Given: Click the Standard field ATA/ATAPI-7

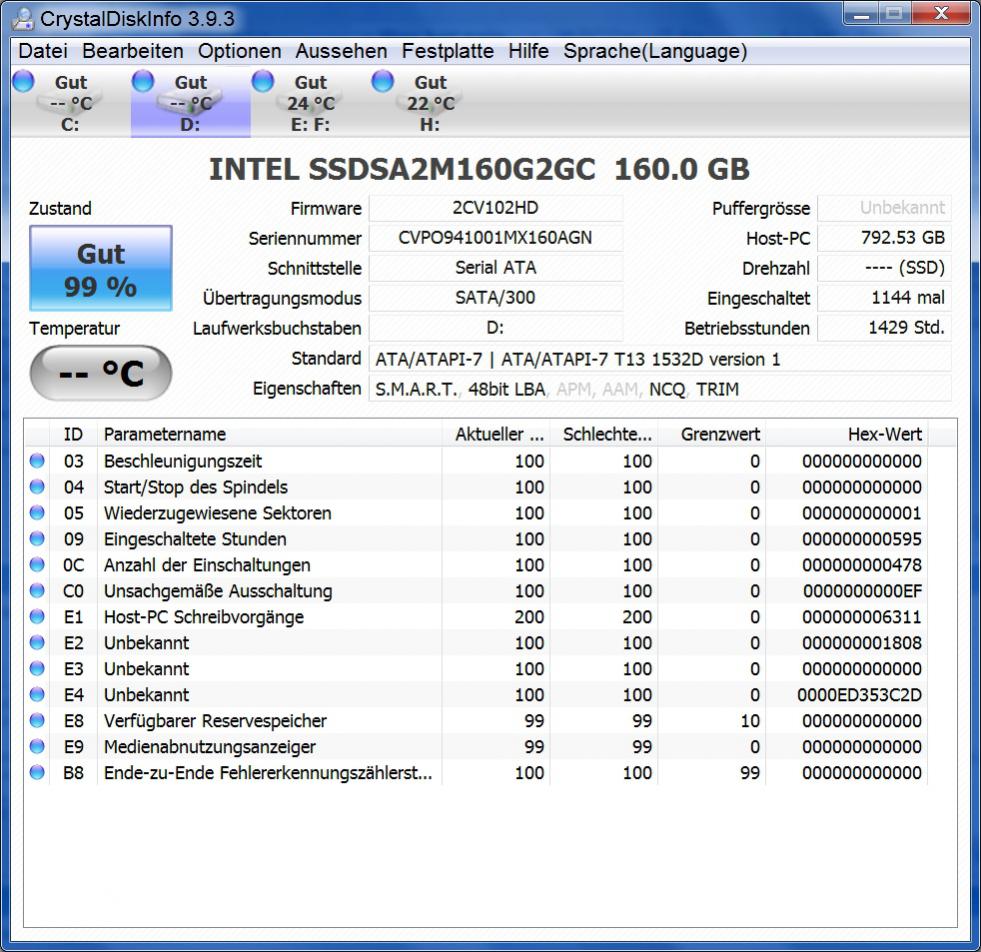Looking at the screenshot, I should [660, 359].
